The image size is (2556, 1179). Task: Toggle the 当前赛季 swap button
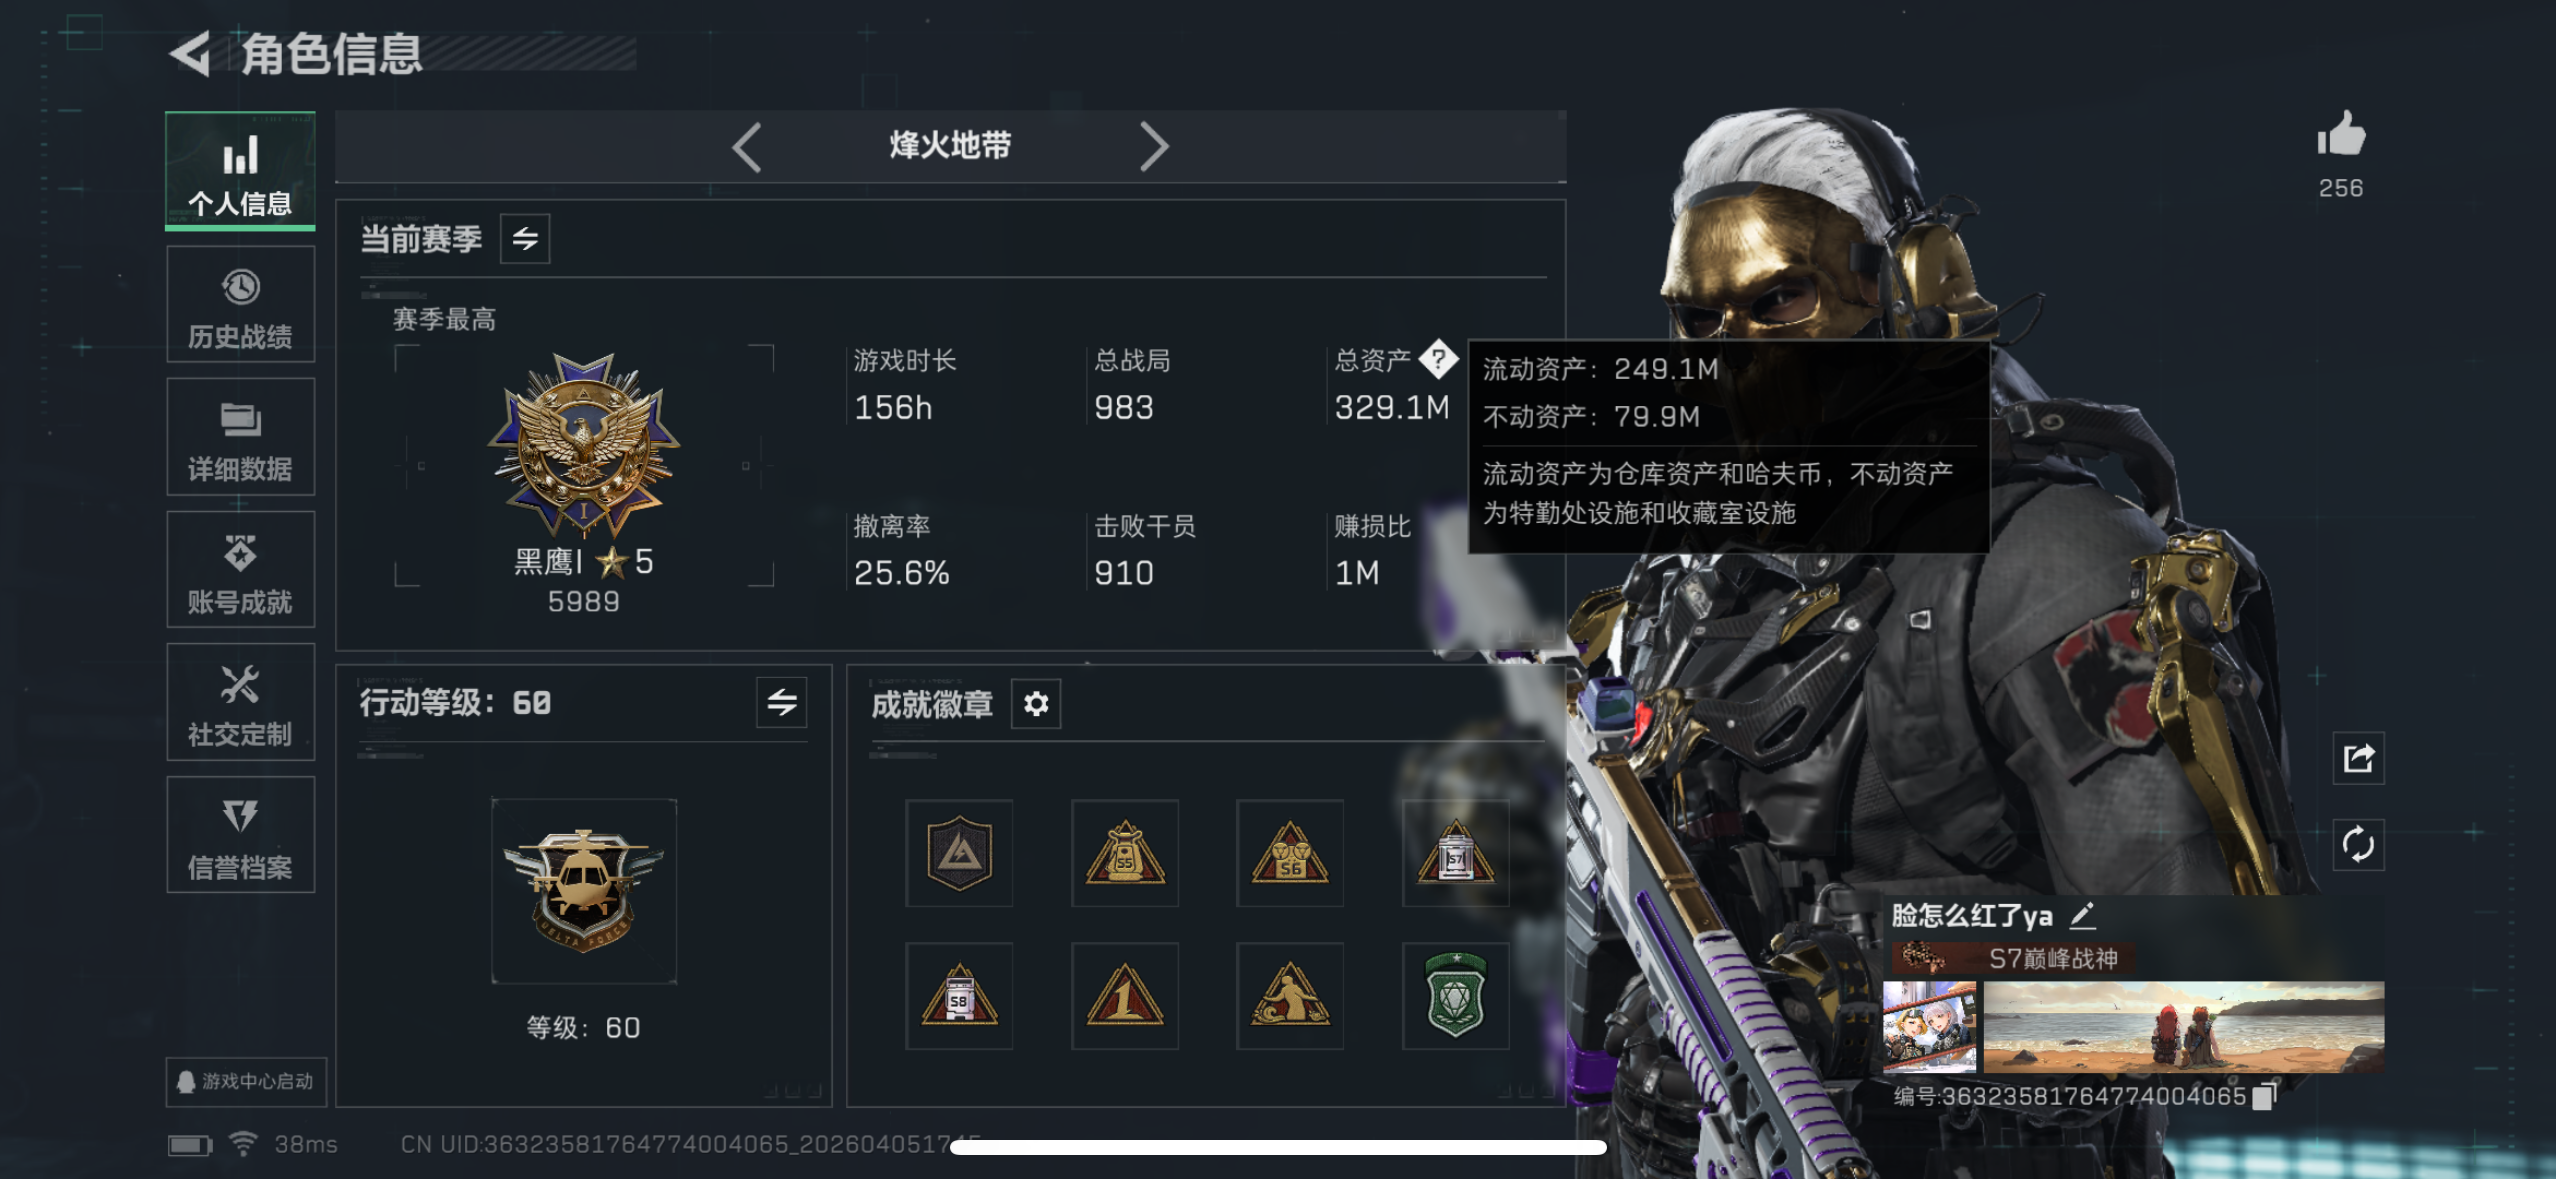(x=525, y=239)
